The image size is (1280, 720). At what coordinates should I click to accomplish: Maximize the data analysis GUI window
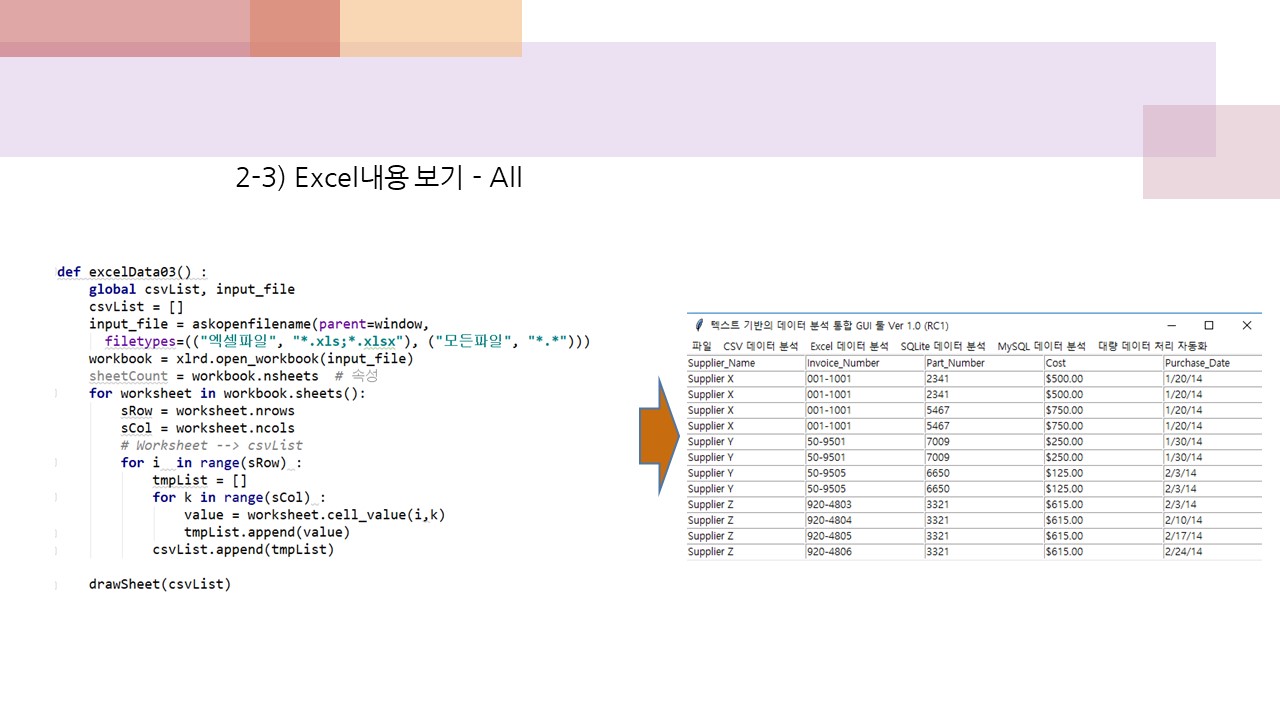pos(1208,325)
